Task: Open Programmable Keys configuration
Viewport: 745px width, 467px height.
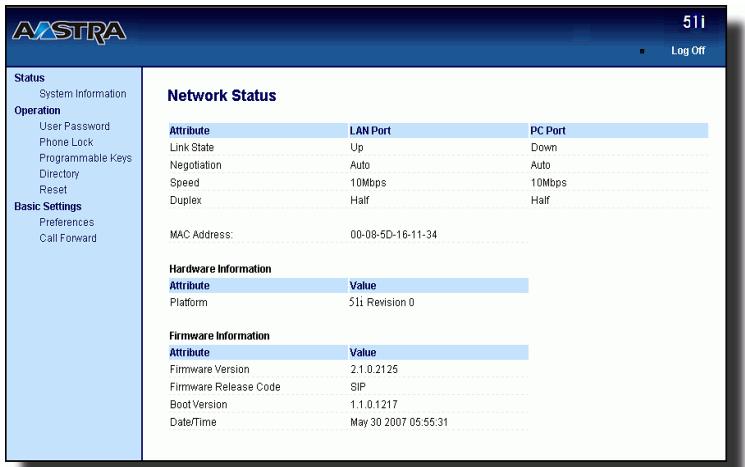Action: coord(85,158)
